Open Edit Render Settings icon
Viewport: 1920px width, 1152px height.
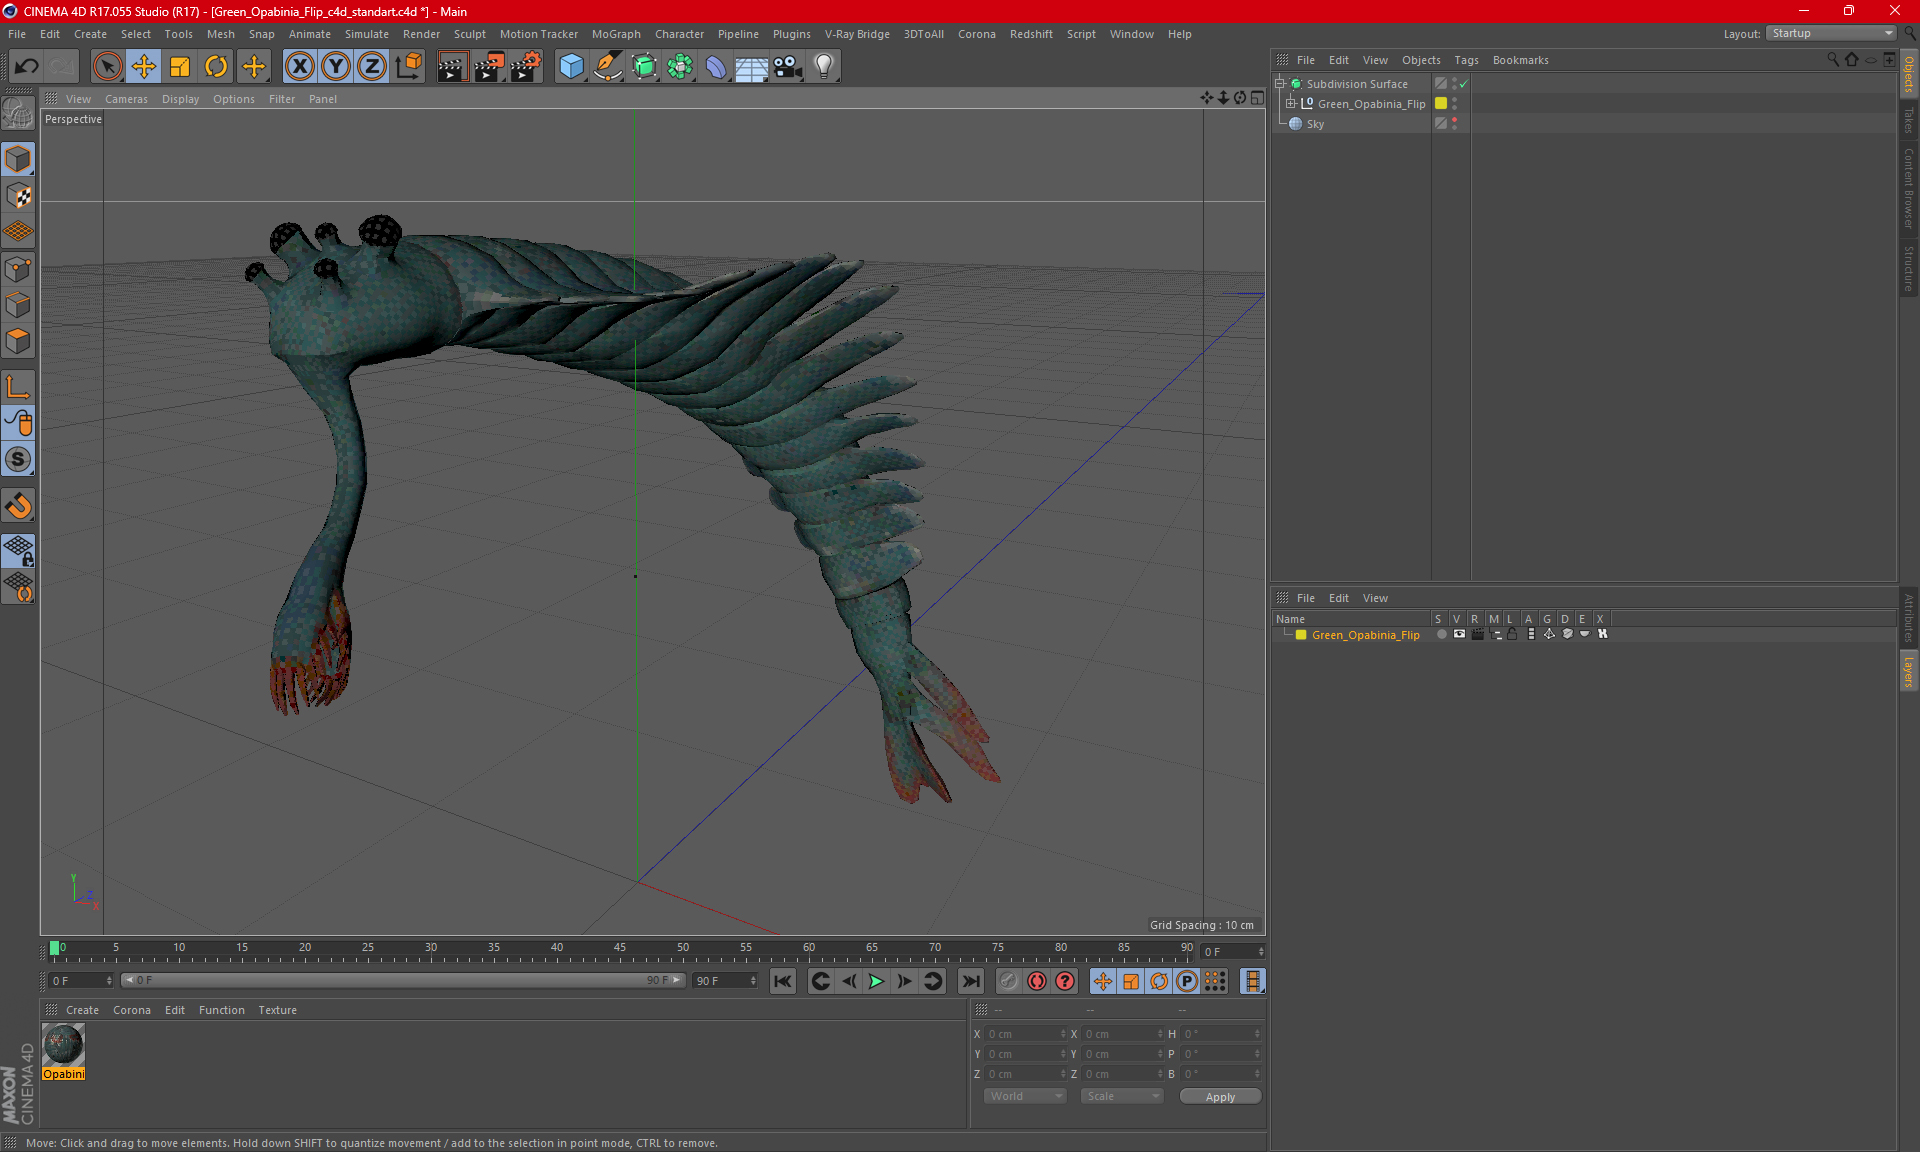point(525,67)
